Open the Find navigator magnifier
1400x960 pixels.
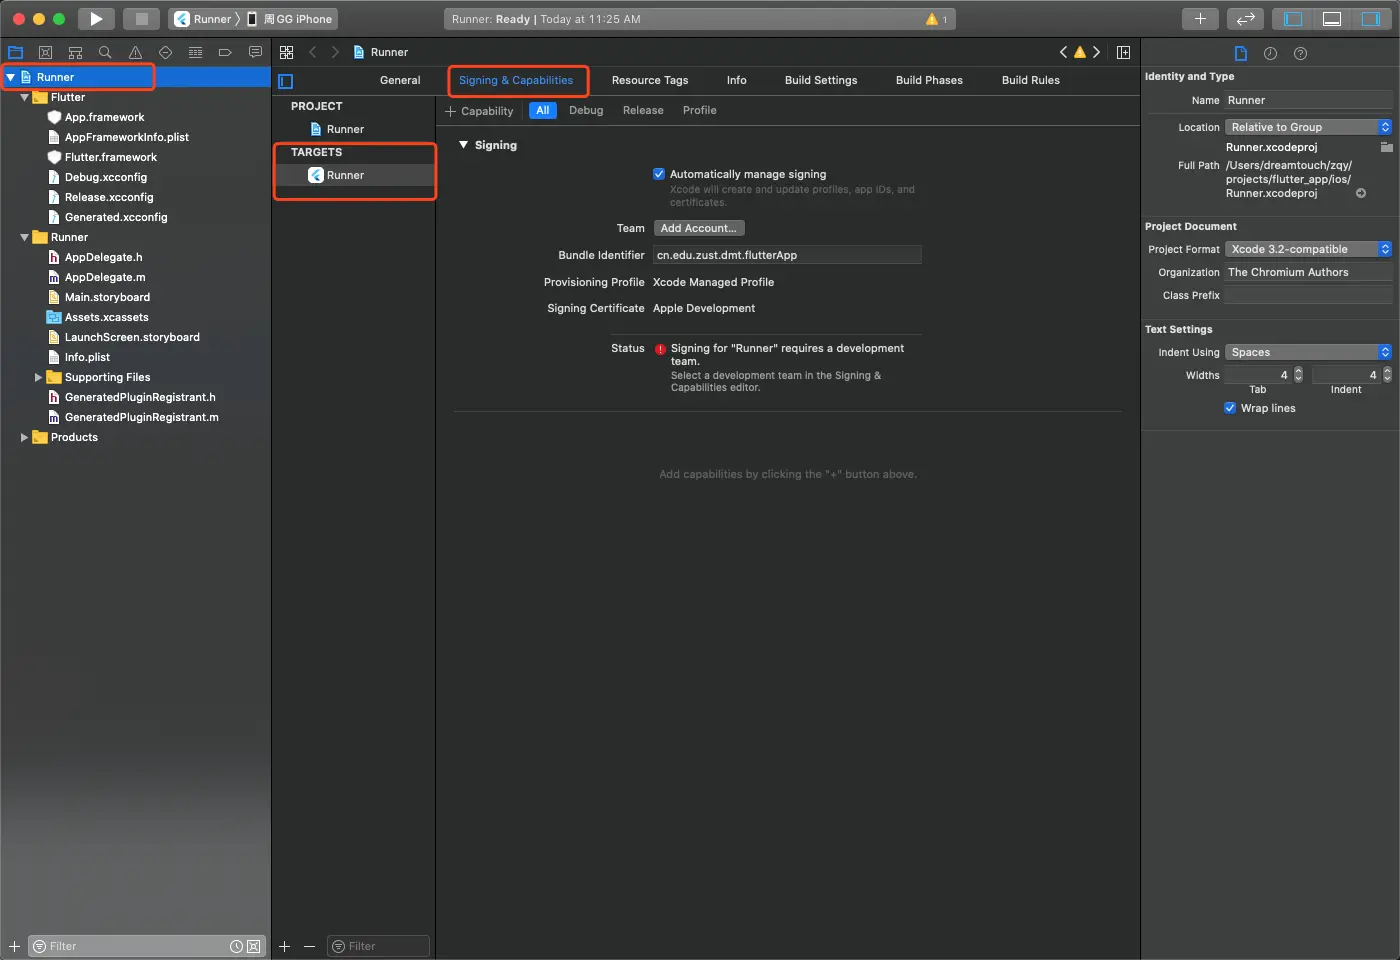[105, 52]
